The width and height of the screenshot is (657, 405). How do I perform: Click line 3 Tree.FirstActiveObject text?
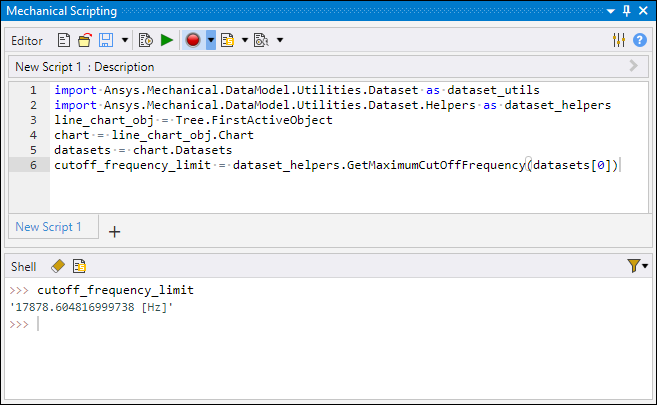point(254,120)
